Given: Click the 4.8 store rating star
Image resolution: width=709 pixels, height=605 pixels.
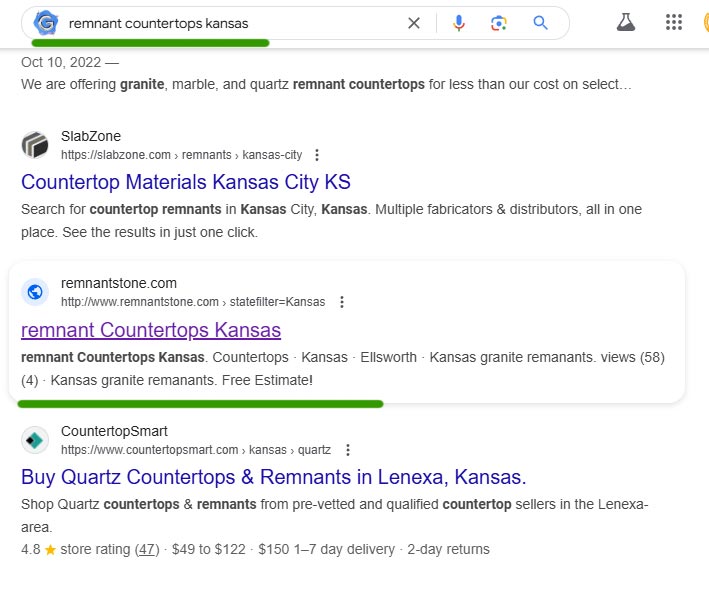Looking at the screenshot, I should point(50,550).
